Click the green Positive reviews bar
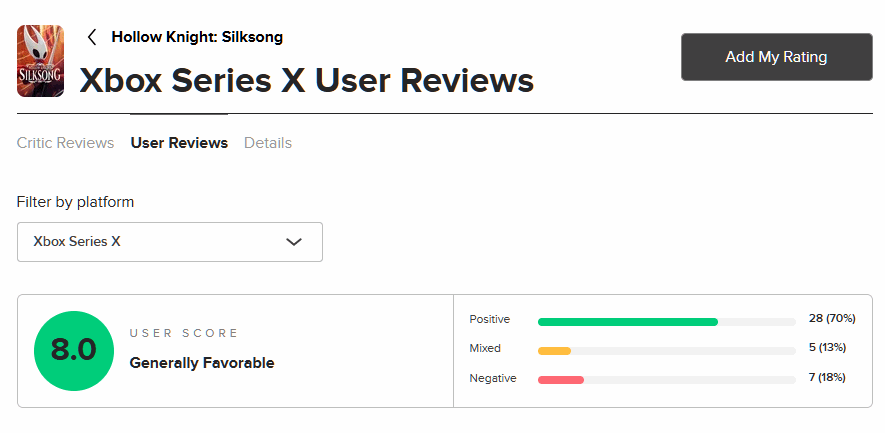Image resolution: width=885 pixels, height=433 pixels. coord(628,322)
